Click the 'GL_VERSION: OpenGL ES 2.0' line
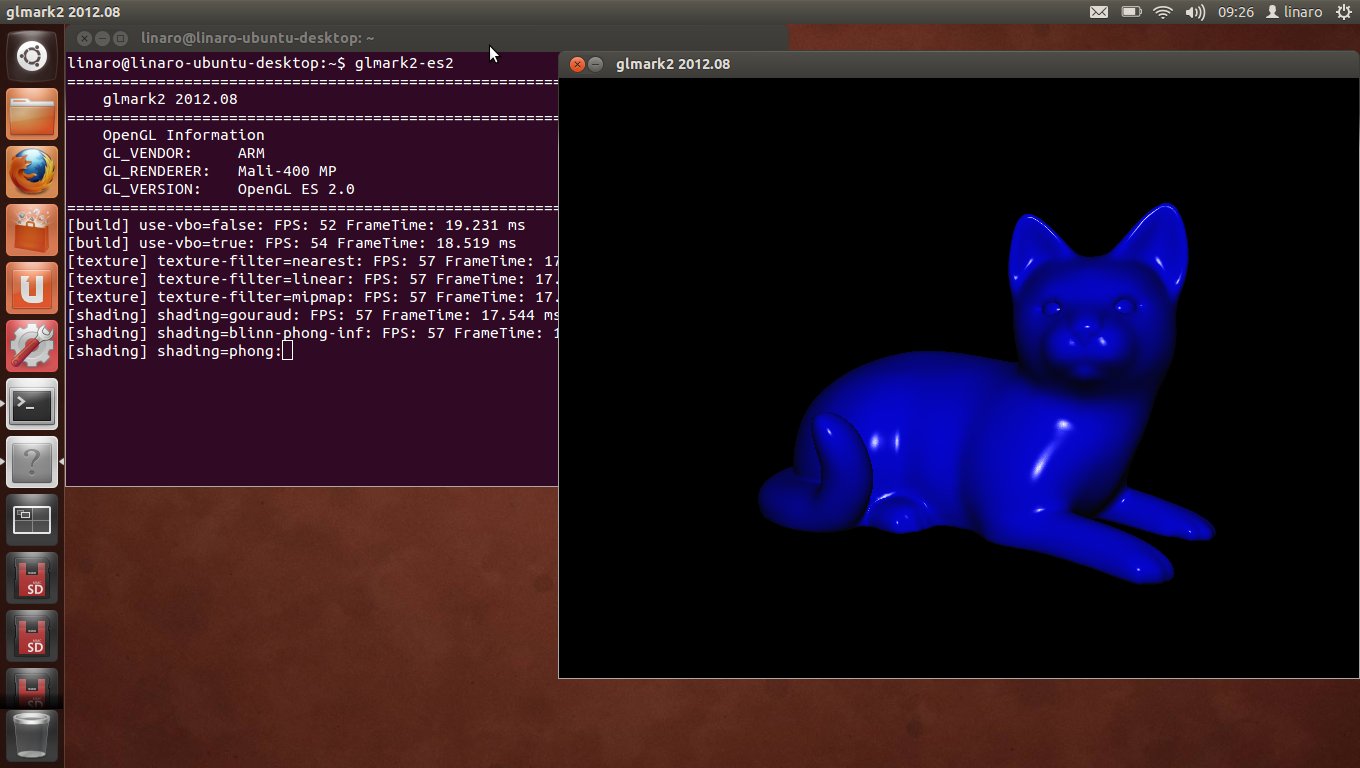The height and width of the screenshot is (768, 1360). [229, 189]
